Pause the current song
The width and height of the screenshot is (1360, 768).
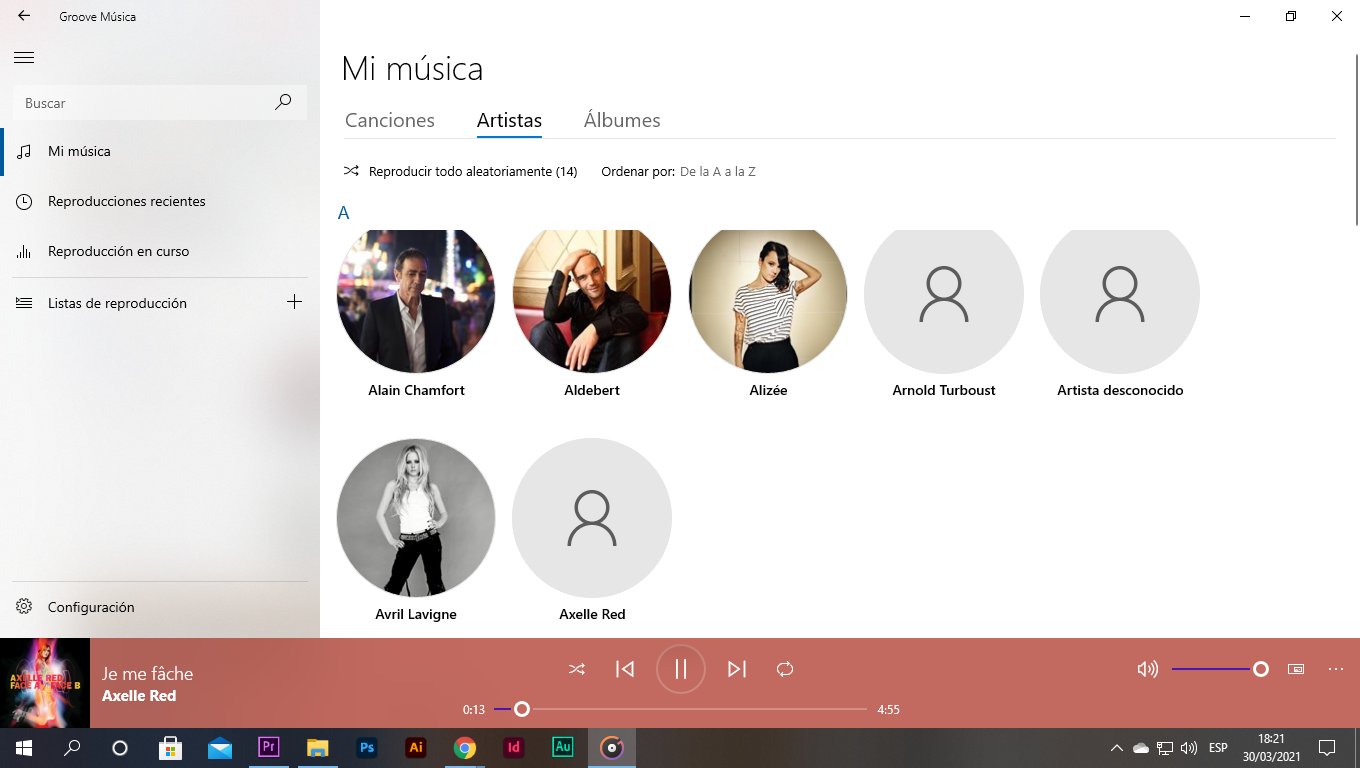click(681, 669)
